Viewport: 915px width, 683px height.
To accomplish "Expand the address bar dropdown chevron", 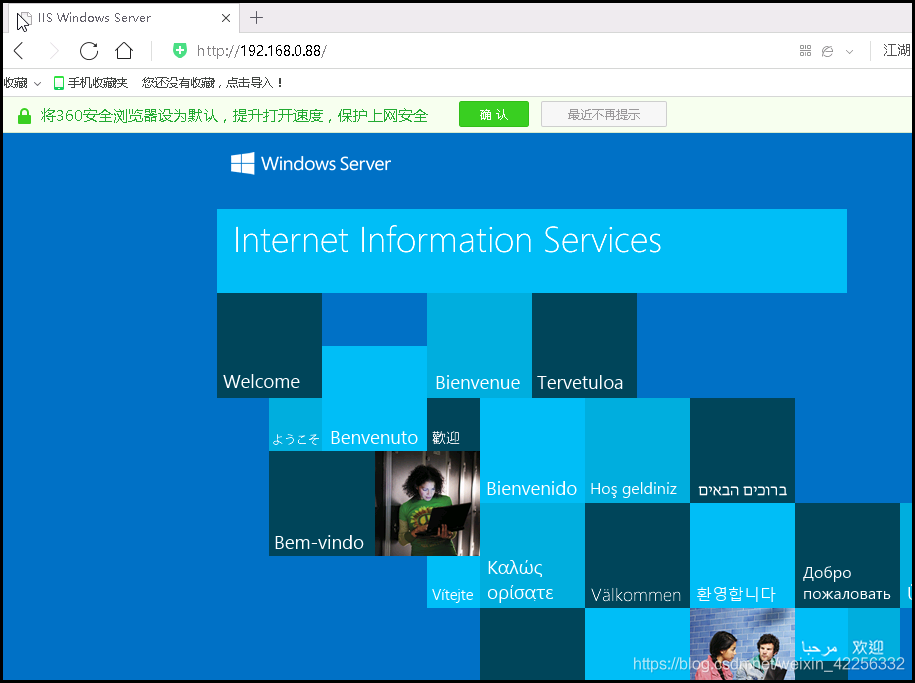I will pyautogui.click(x=850, y=51).
